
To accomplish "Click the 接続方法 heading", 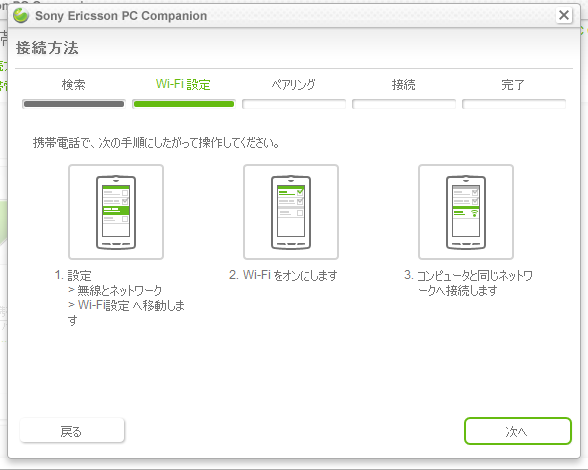I will coord(47,48).
